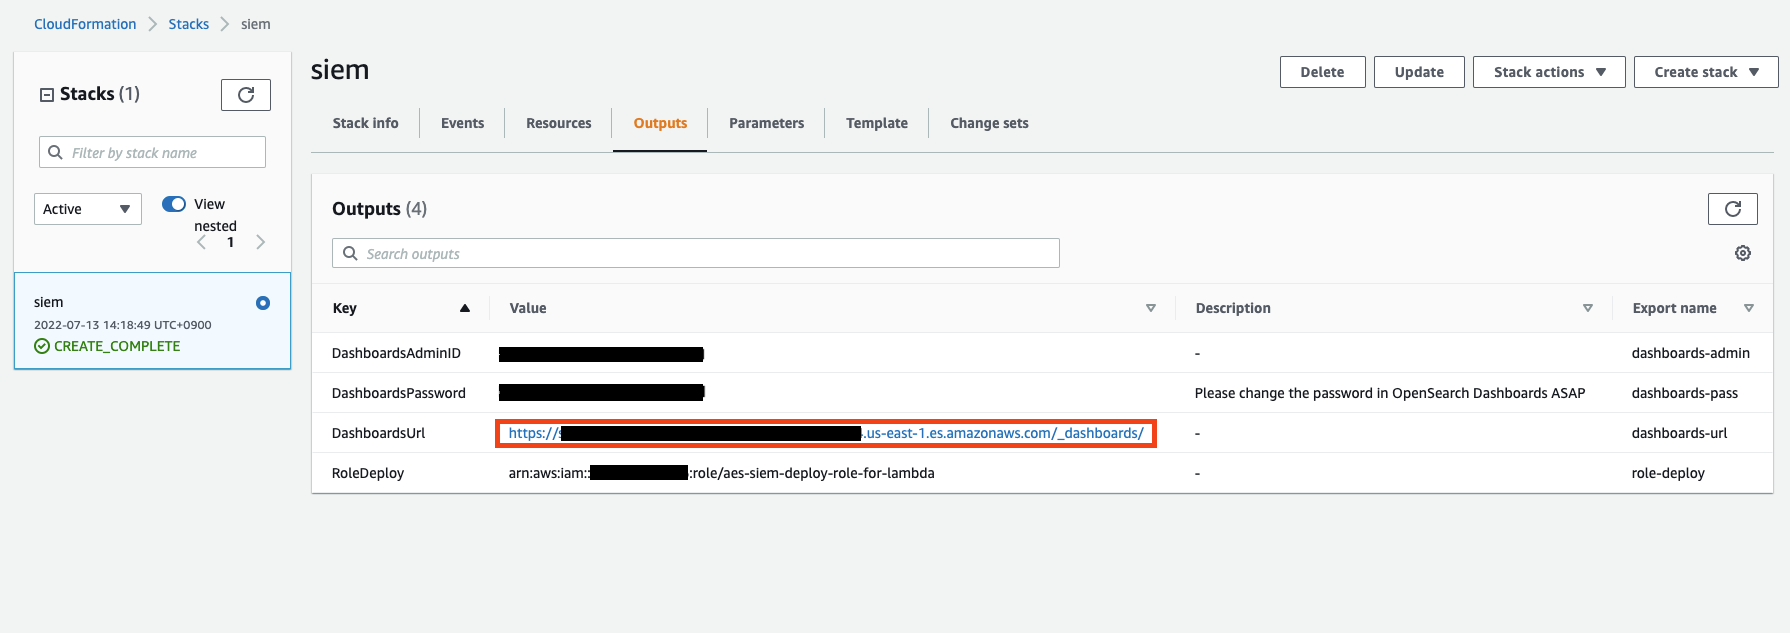Switch to the Stack info tab
This screenshot has height=633, width=1790.
(x=365, y=123)
